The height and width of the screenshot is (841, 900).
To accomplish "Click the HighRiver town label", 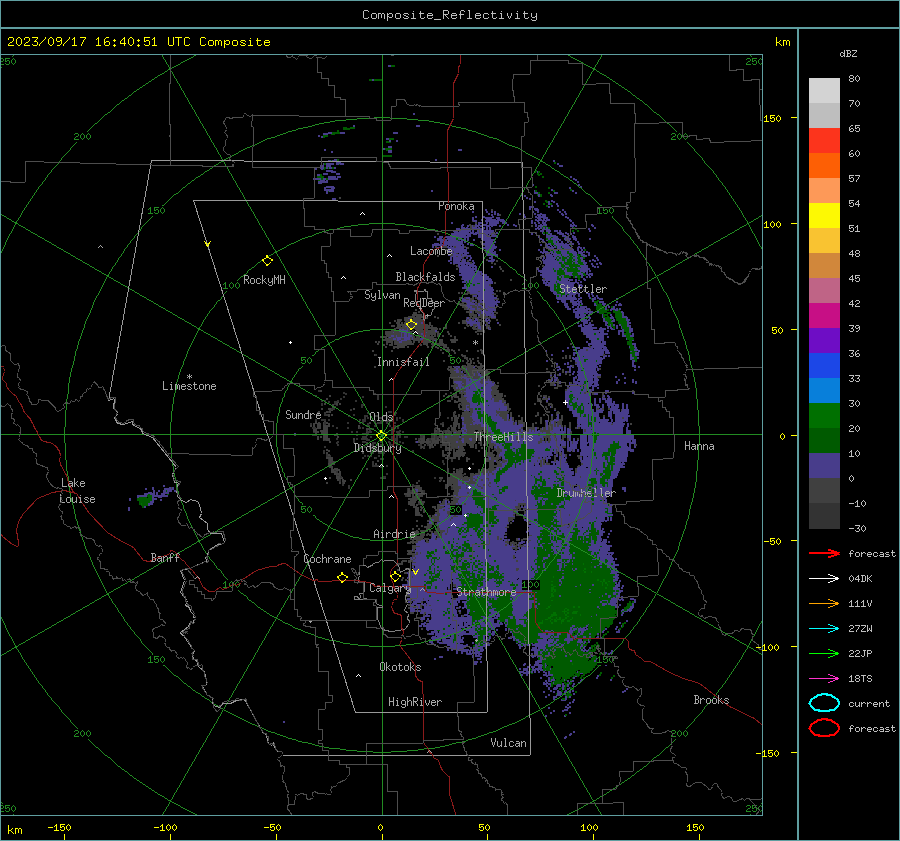I will tap(415, 702).
